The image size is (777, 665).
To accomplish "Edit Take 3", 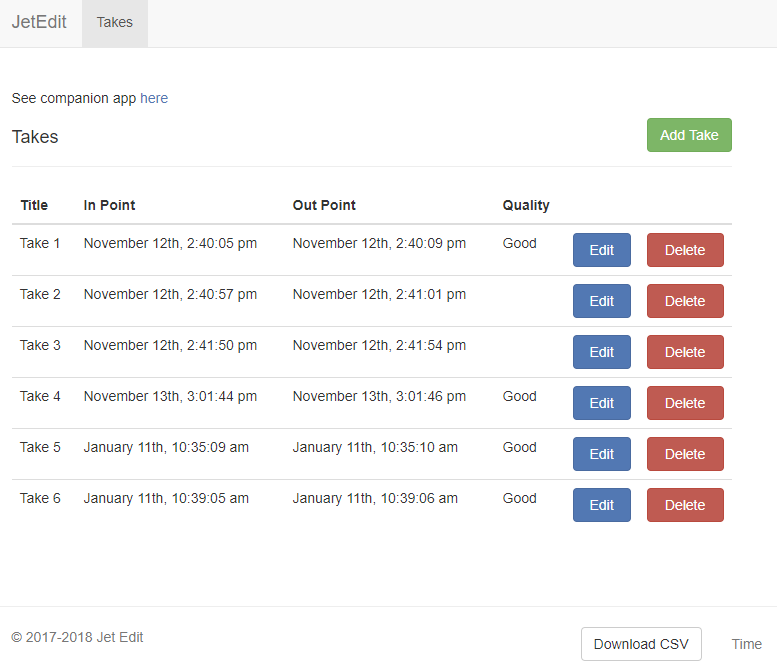I will (x=602, y=352).
